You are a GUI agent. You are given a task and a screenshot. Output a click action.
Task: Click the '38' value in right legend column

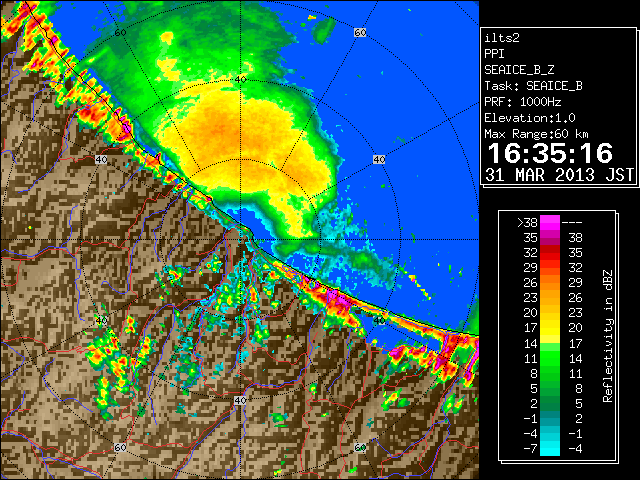tap(576, 238)
